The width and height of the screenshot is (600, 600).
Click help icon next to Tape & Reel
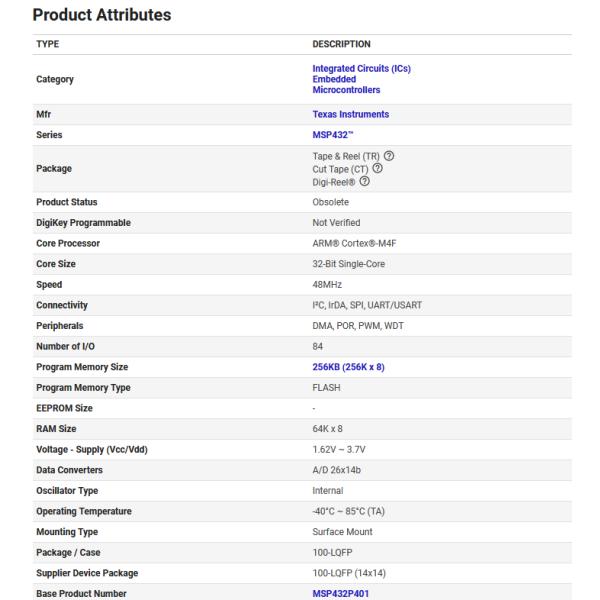click(388, 158)
